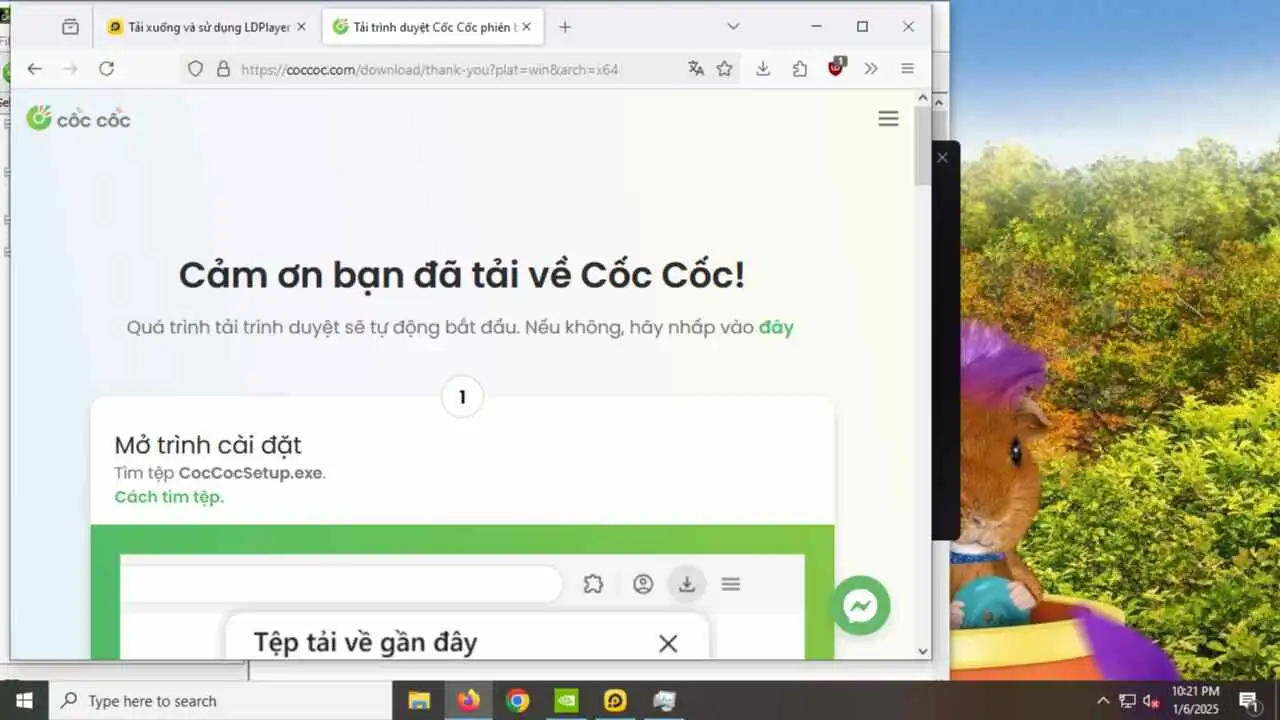Screen dimensions: 1280x720
Task: Open the Firefox downloads panel
Action: point(763,69)
